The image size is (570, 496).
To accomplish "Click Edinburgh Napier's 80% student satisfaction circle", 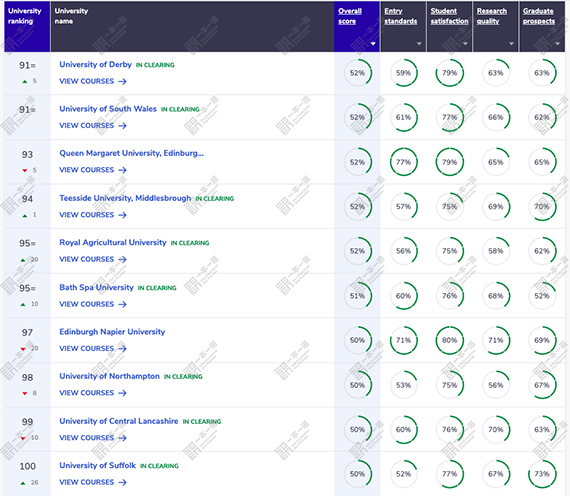I will point(450,340).
